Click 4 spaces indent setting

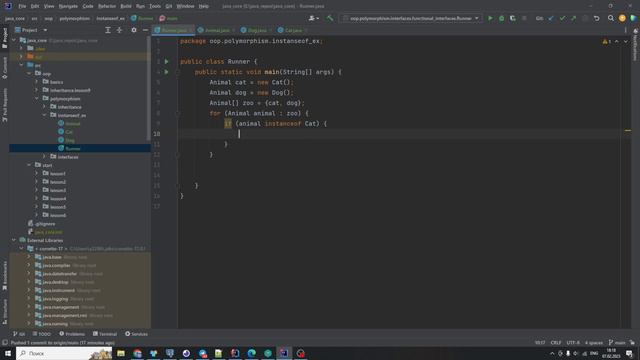[593, 342]
